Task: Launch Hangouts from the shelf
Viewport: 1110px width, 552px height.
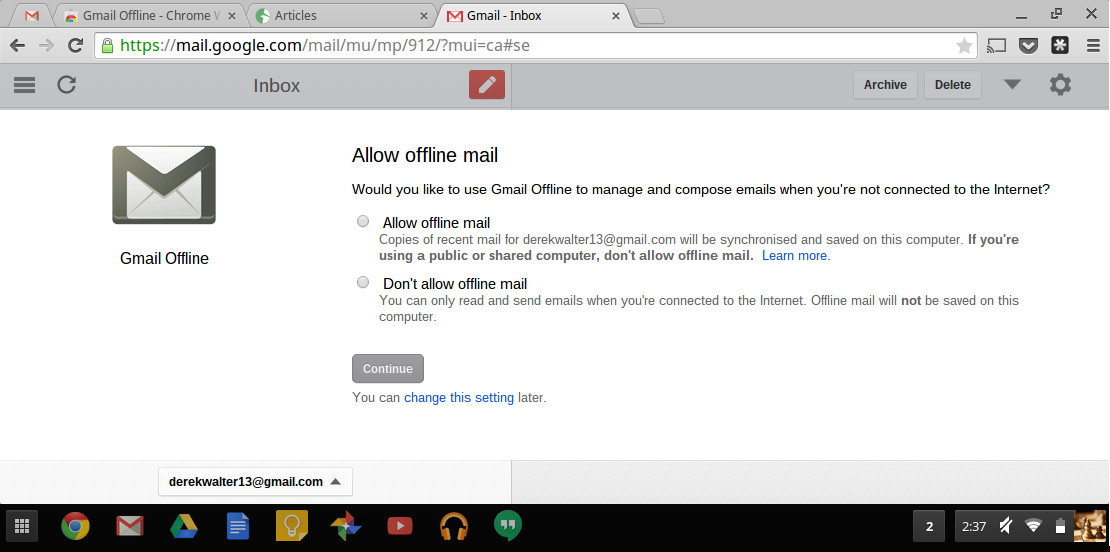Action: point(508,525)
